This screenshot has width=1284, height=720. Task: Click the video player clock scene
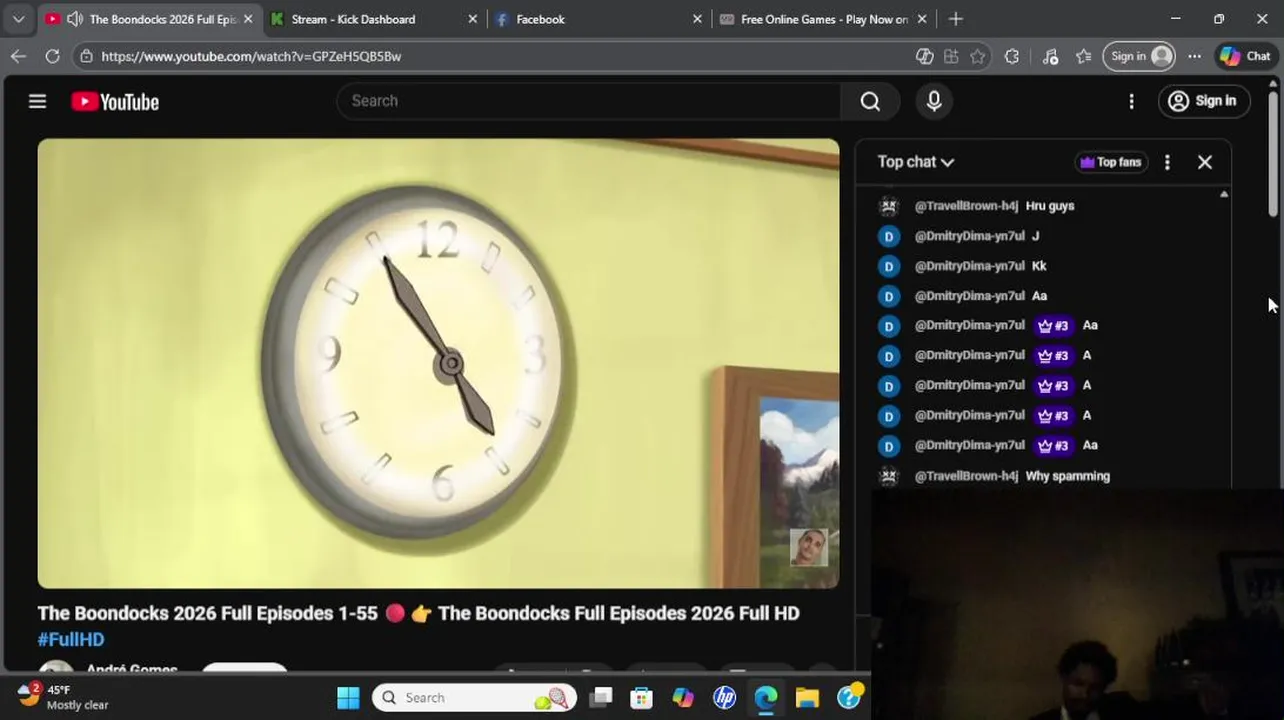438,363
